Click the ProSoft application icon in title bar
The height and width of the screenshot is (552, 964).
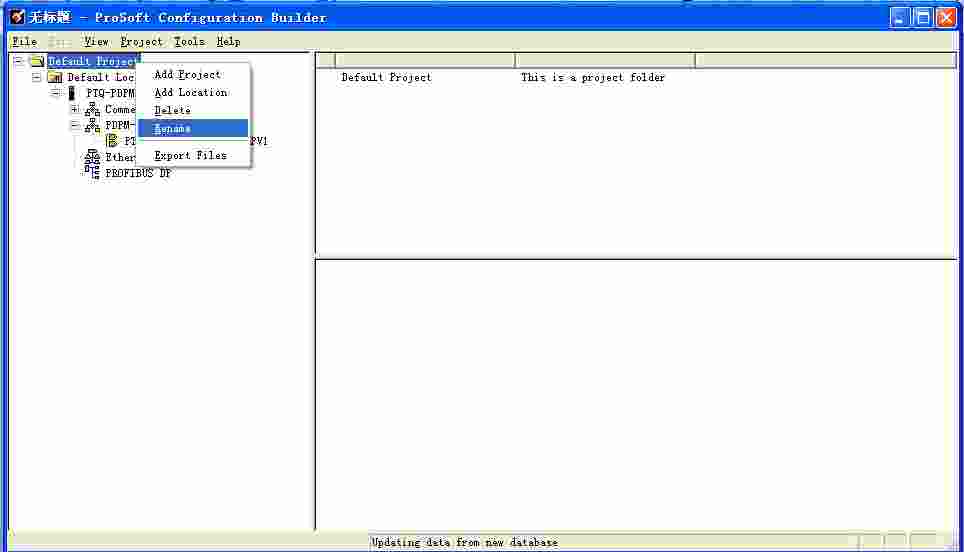[x=17, y=17]
